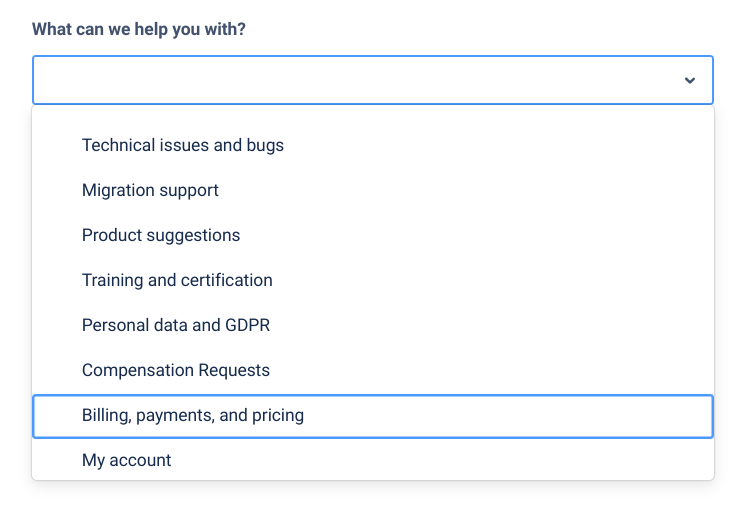This screenshot has height=522, width=752.
Task: Choose "Personal data and GDPR" option
Action: 176,325
